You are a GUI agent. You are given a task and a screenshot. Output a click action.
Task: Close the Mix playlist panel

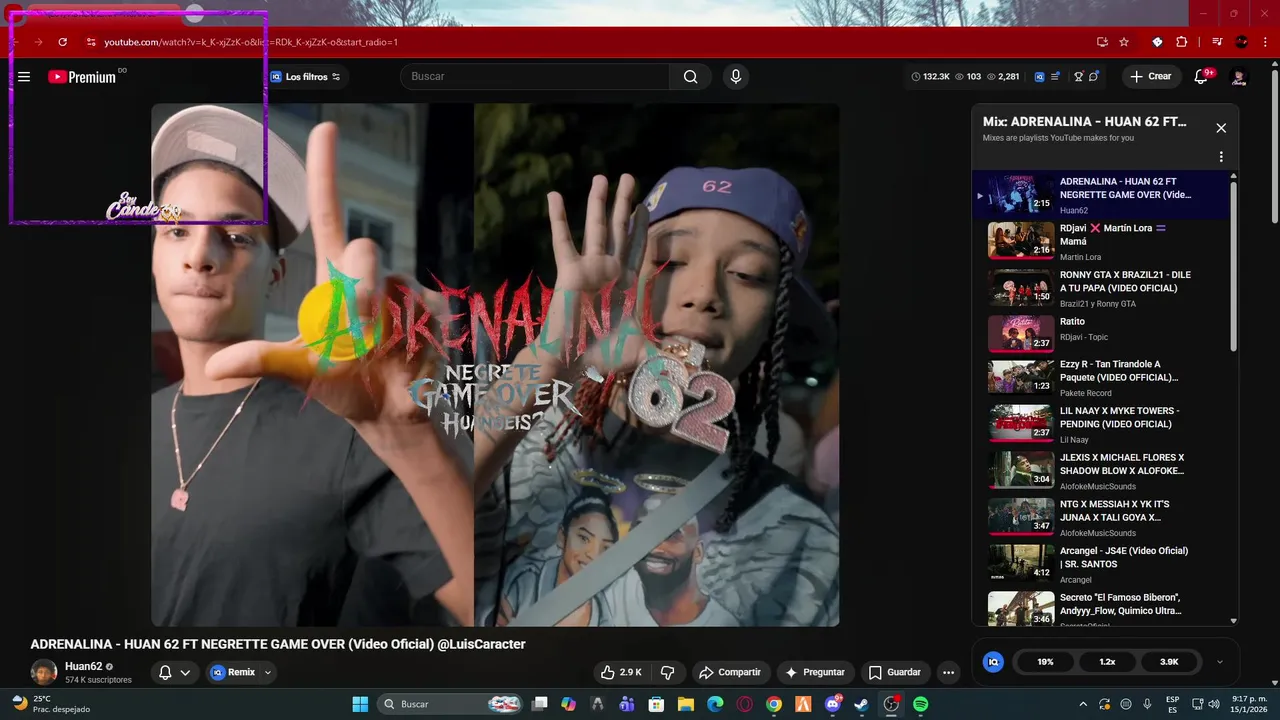(1221, 128)
